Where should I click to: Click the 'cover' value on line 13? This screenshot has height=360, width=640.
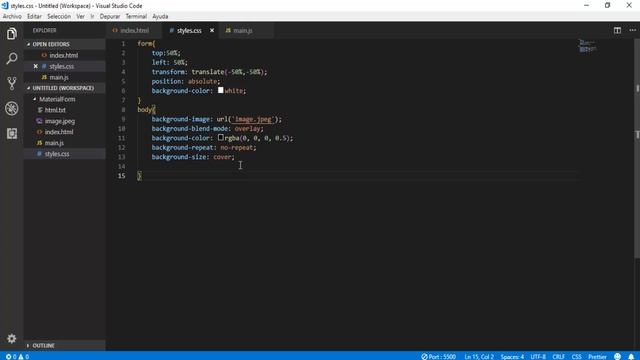[x=222, y=157]
